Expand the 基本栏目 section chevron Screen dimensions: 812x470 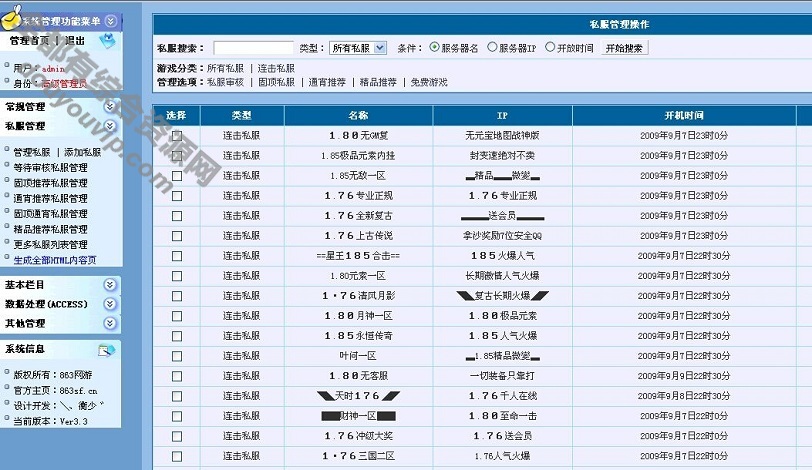(109, 285)
